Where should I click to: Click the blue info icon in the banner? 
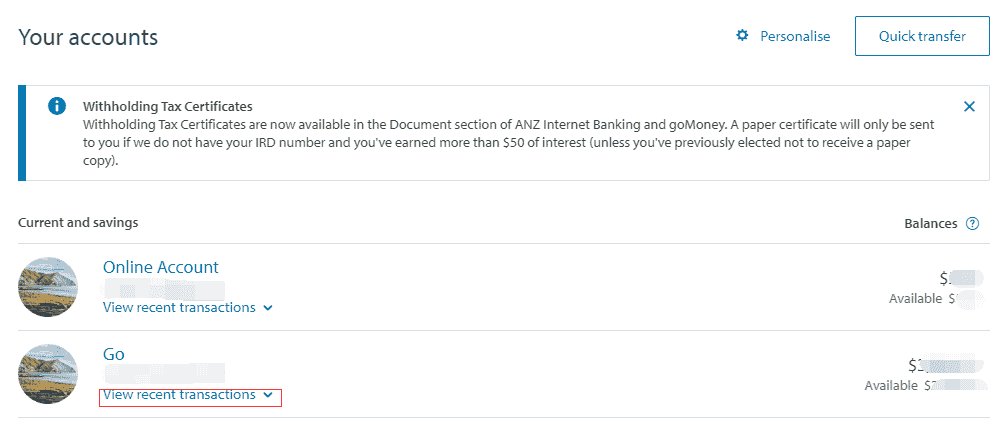[57, 106]
